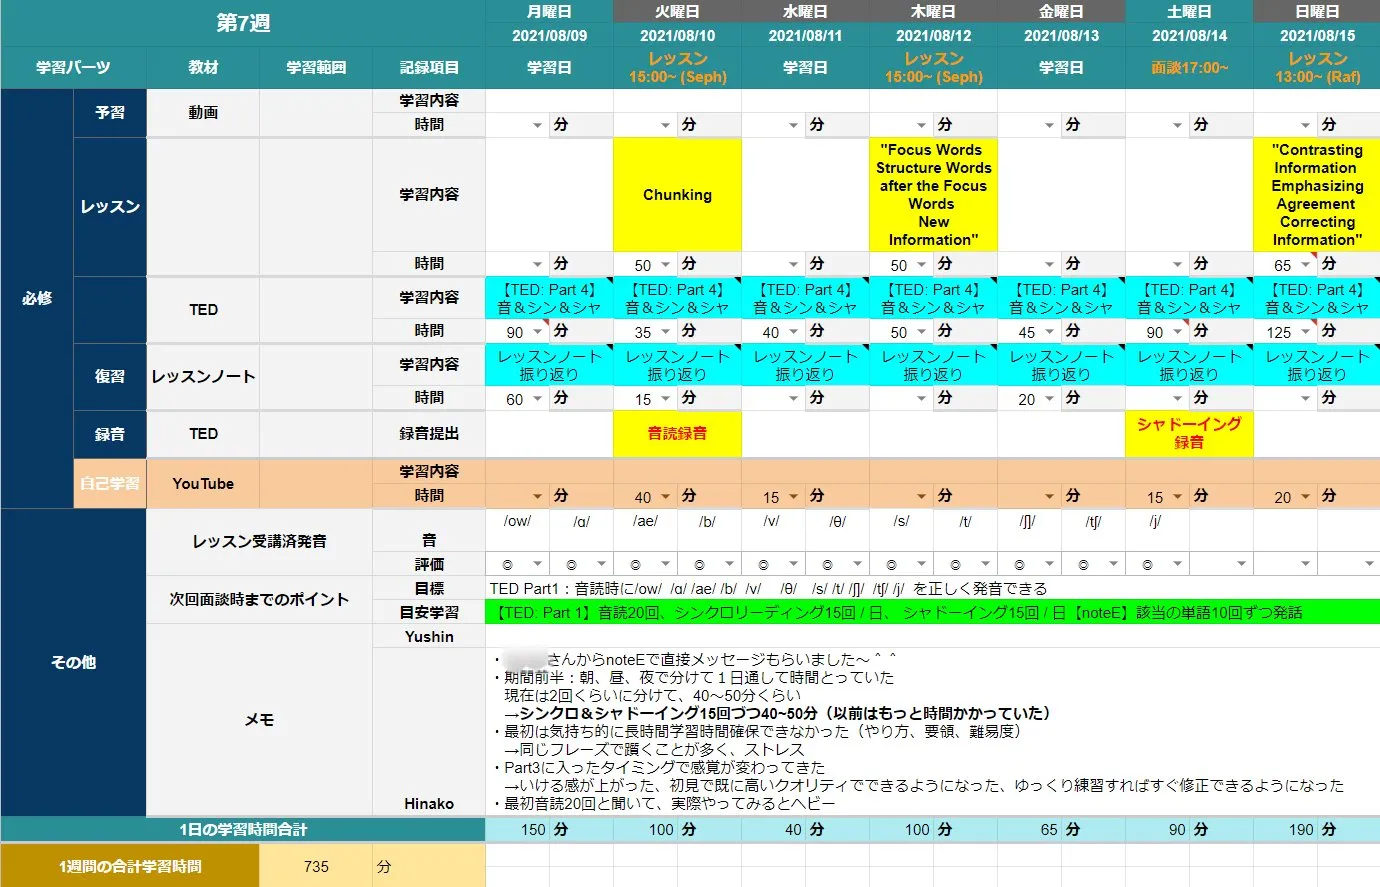Open Sunday's YouTube time dropdown showing 20
Screen dimensions: 1380x887
click(1306, 497)
